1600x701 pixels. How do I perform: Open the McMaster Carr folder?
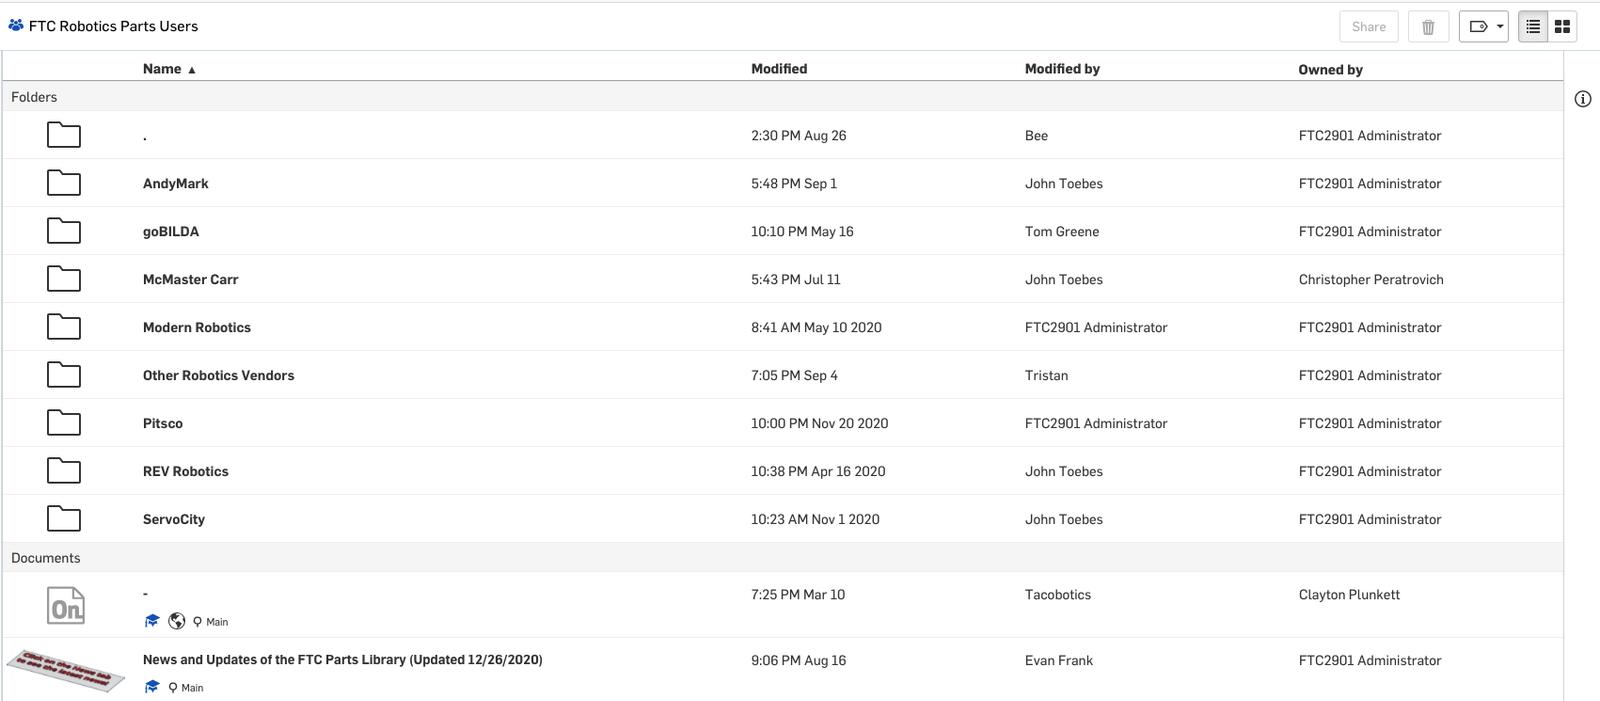[190, 280]
